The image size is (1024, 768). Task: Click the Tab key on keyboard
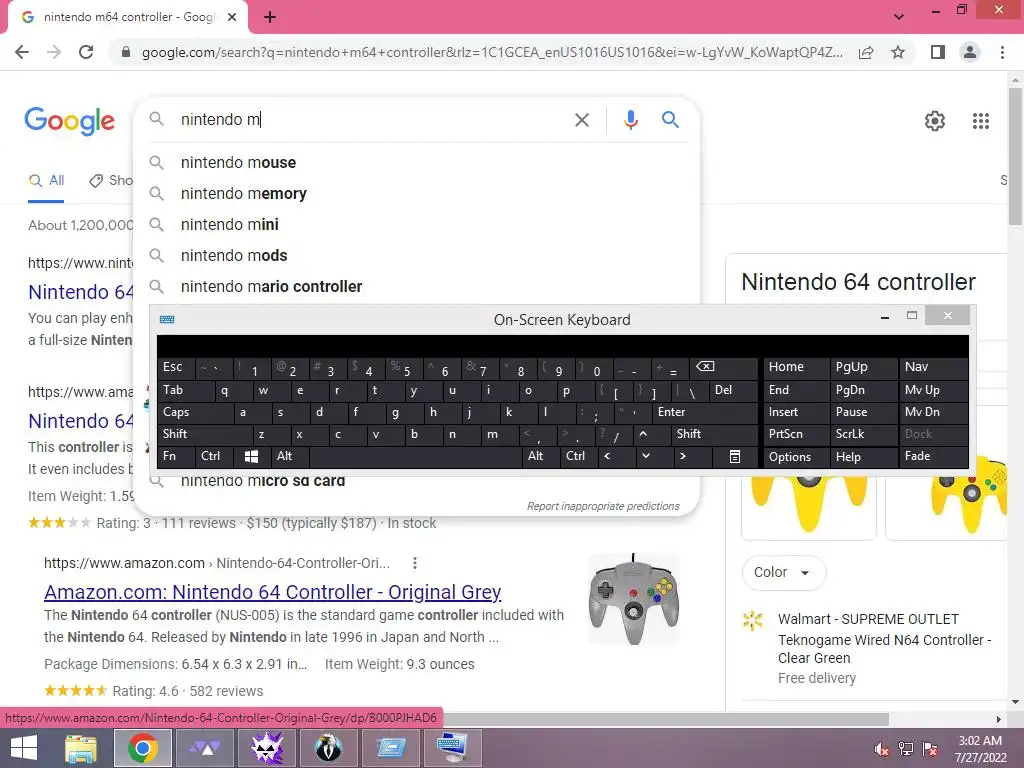[185, 390]
